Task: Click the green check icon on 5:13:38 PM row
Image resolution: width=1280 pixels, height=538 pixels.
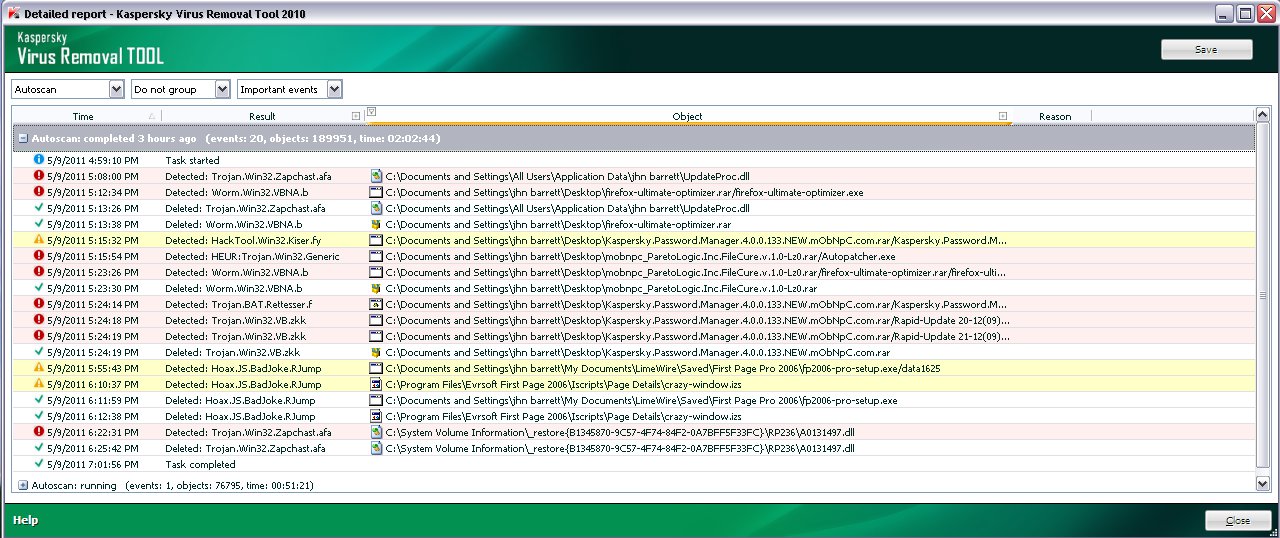Action: (39, 224)
